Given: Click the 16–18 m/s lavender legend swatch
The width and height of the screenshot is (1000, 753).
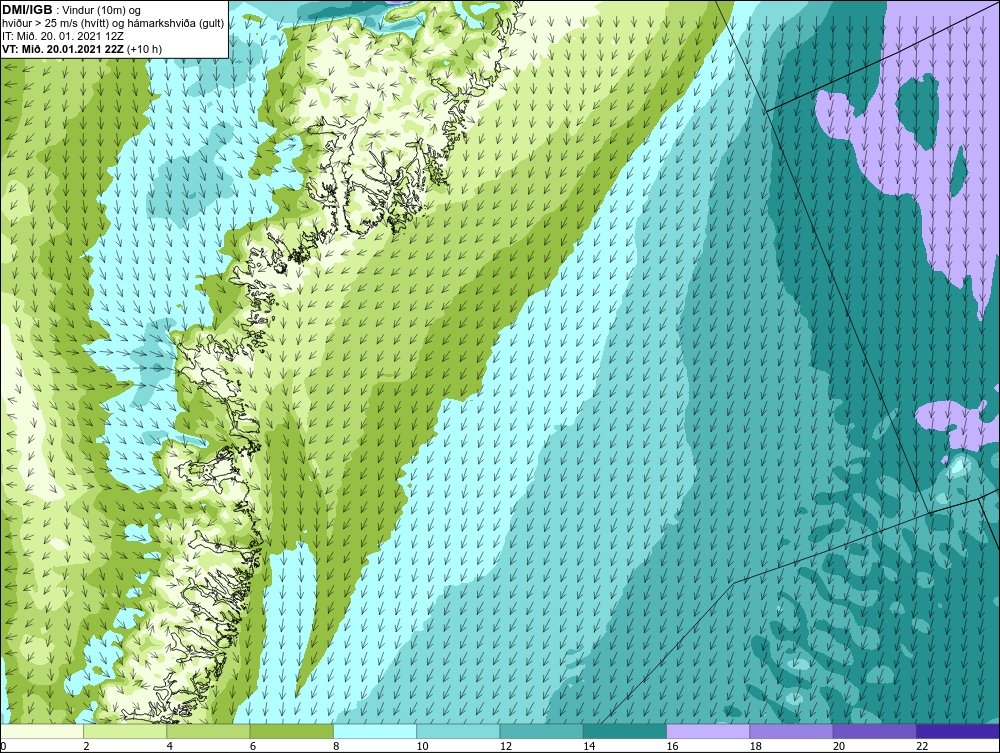Looking at the screenshot, I should (x=708, y=731).
